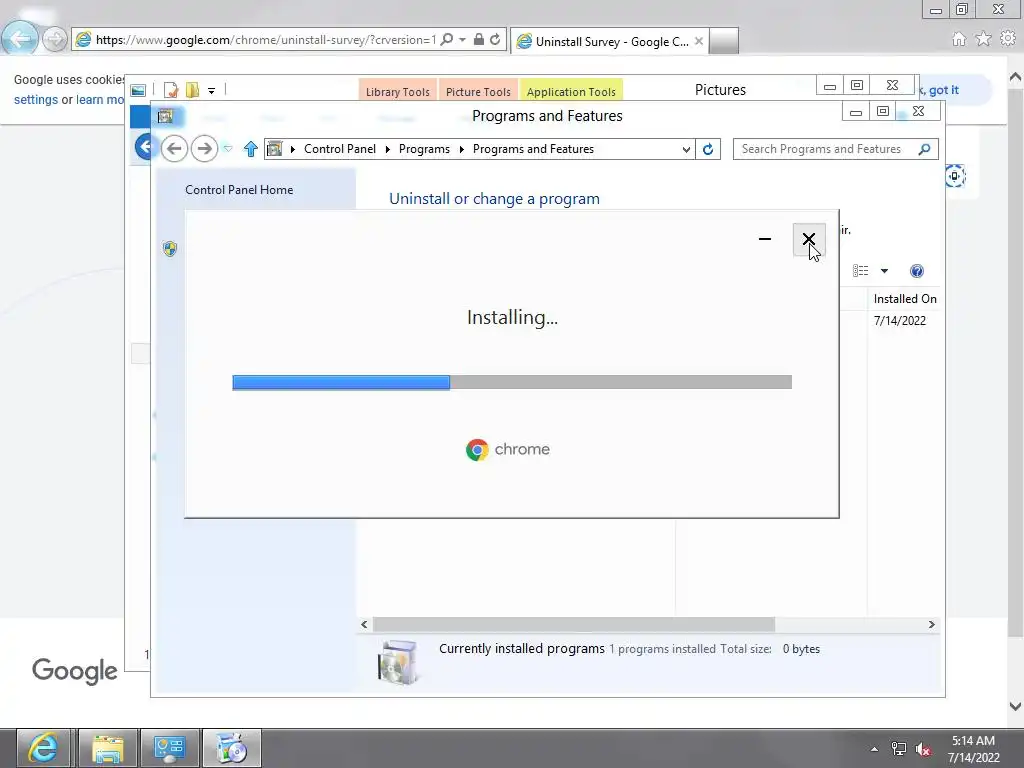Open IE Tools gear icon
Image resolution: width=1024 pixels, height=768 pixels.
pyautogui.click(x=1008, y=39)
